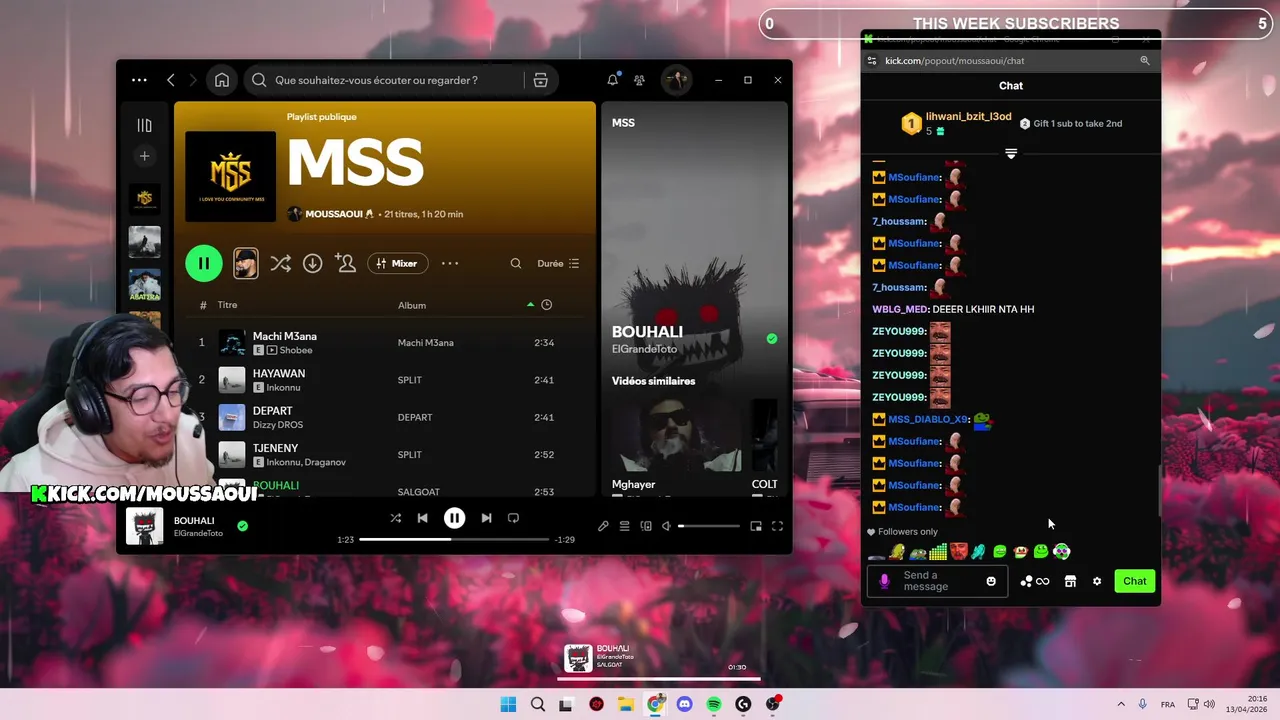Open more options for MSS playlist
1280x720 pixels.
pyautogui.click(x=450, y=263)
